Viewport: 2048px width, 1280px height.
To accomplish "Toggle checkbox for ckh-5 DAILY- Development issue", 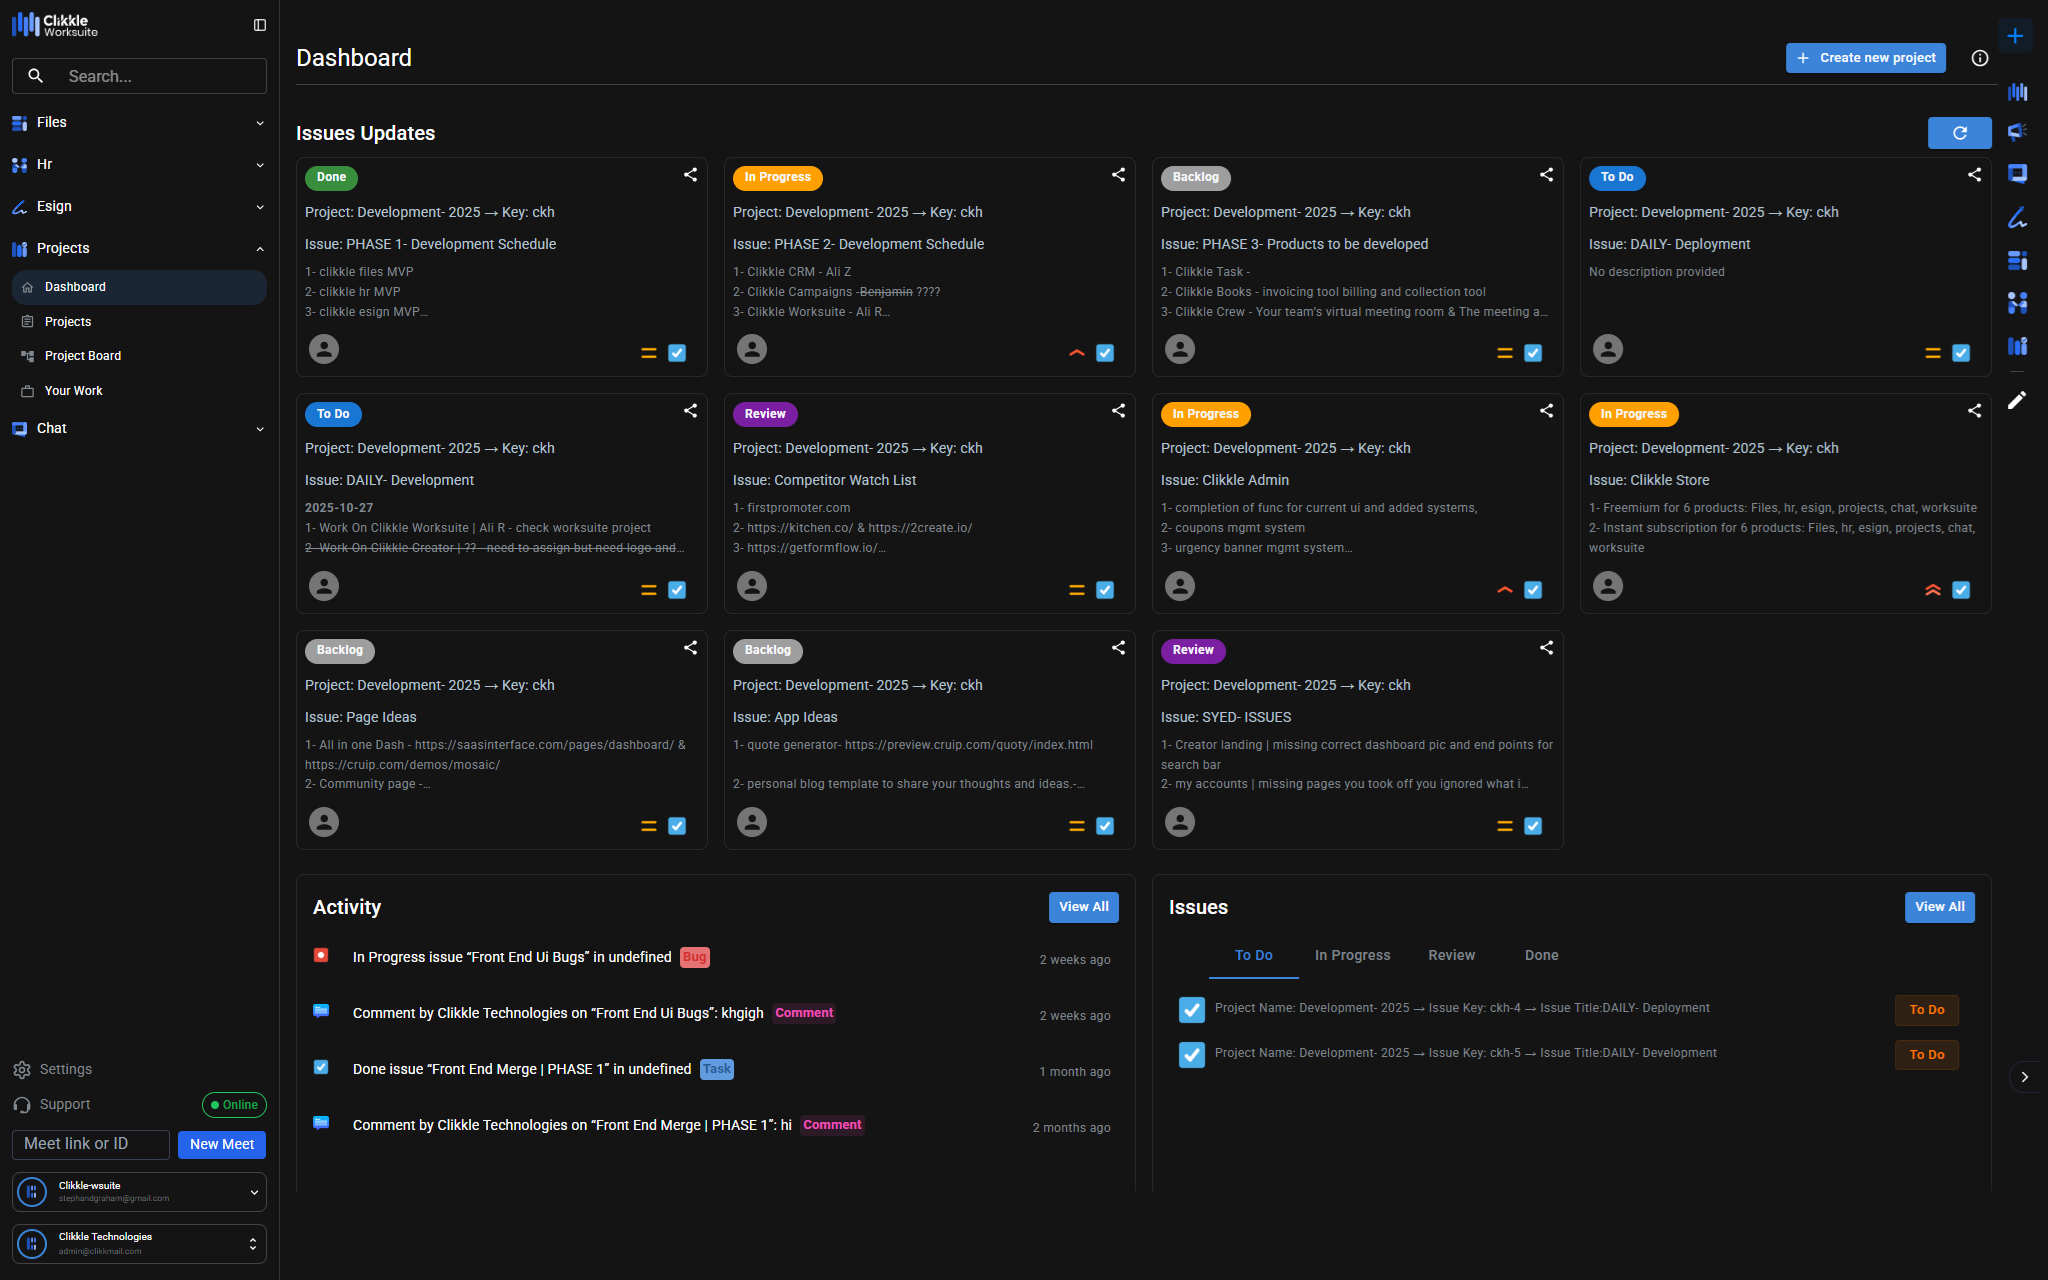I will pos(1191,1055).
